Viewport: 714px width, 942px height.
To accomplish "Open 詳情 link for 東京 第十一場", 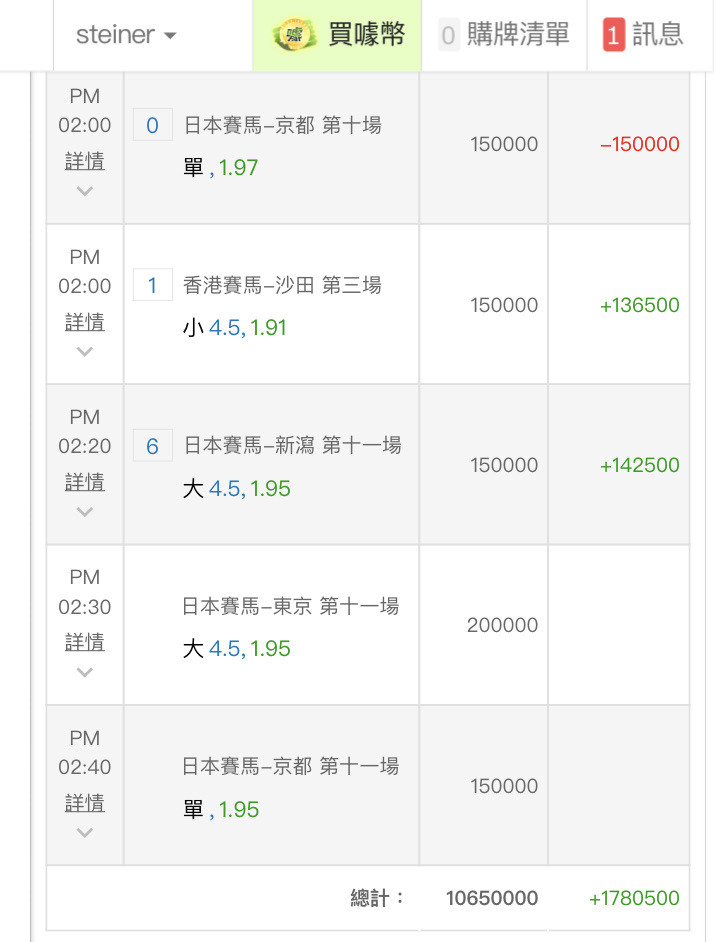I will 85,642.
